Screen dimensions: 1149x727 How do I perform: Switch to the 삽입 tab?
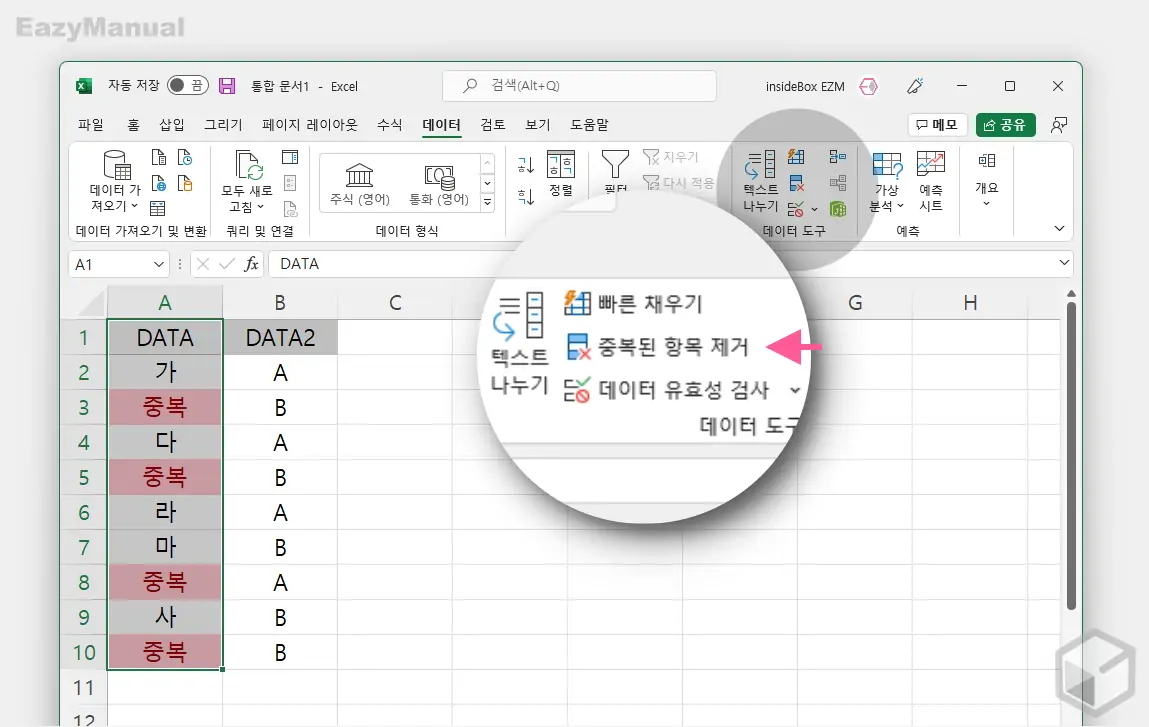click(172, 125)
